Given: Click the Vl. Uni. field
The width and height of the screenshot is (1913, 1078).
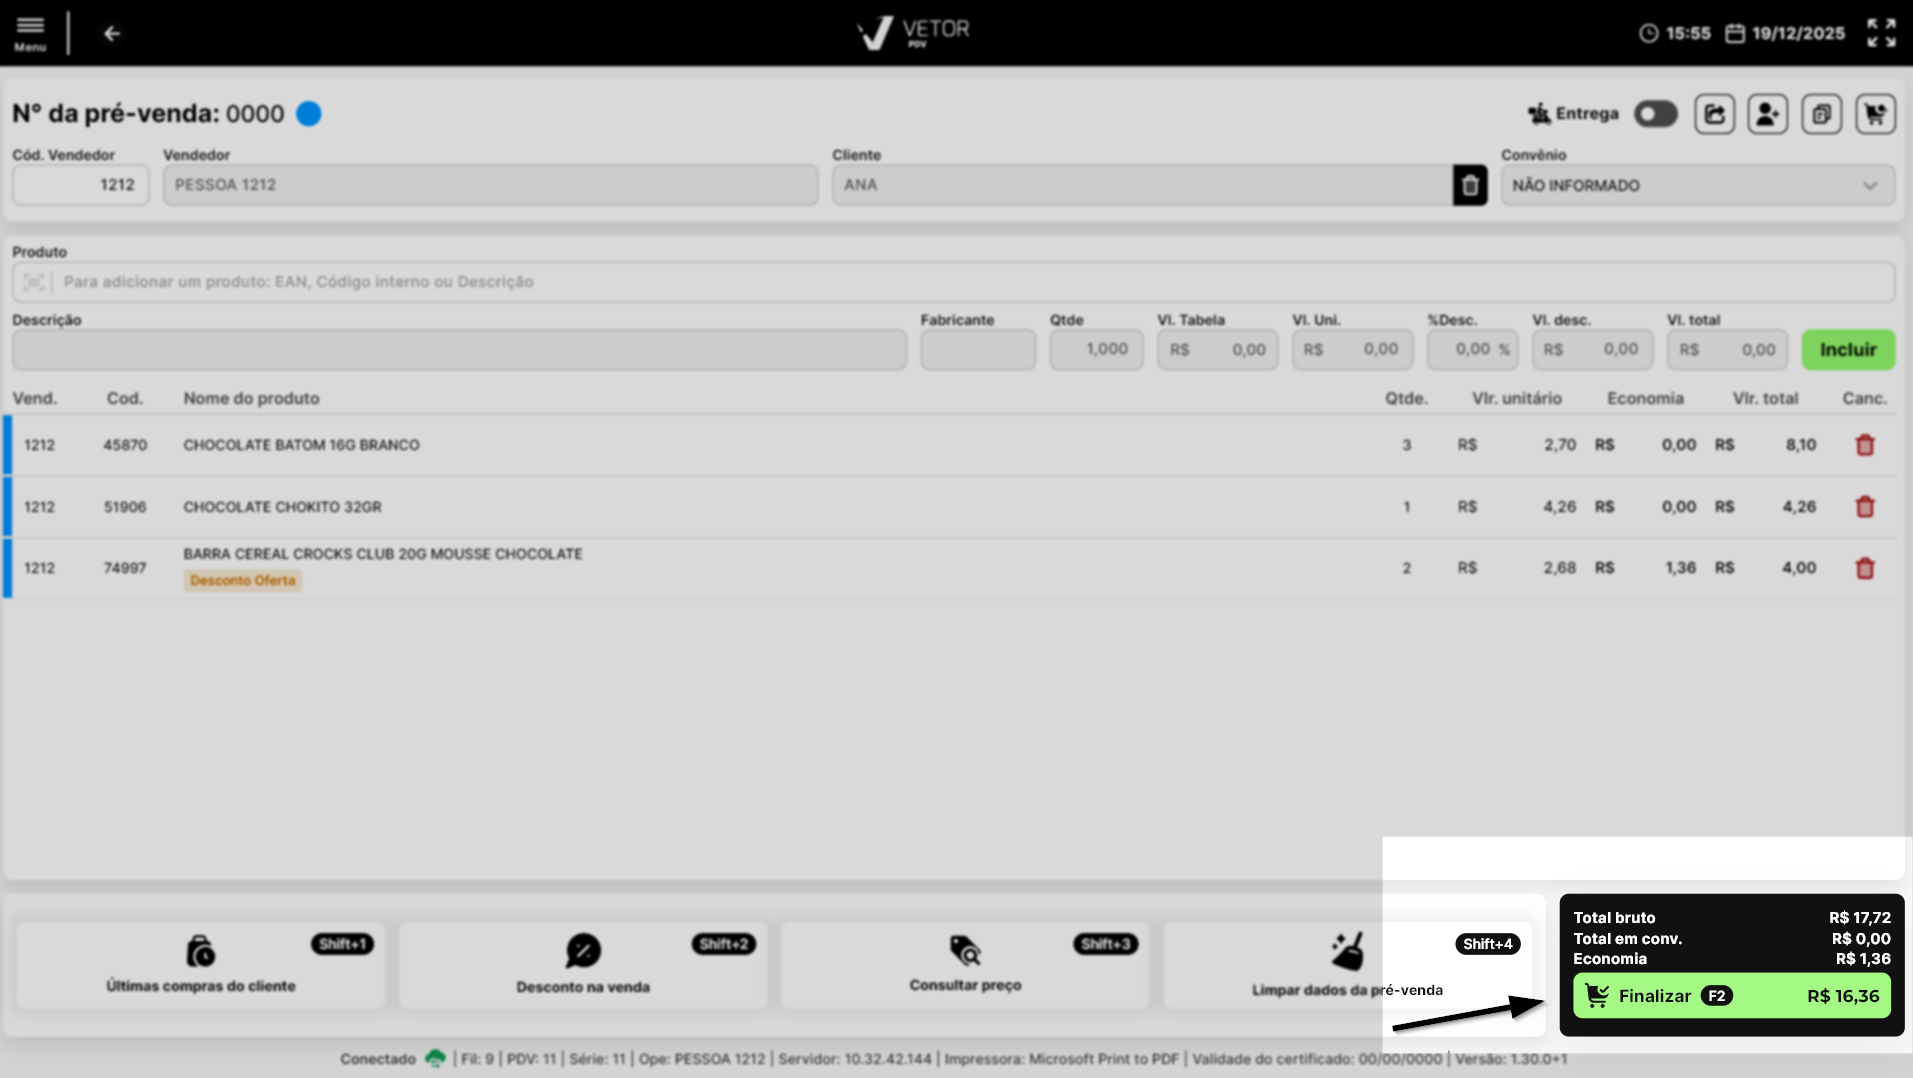Looking at the screenshot, I should tap(1352, 350).
